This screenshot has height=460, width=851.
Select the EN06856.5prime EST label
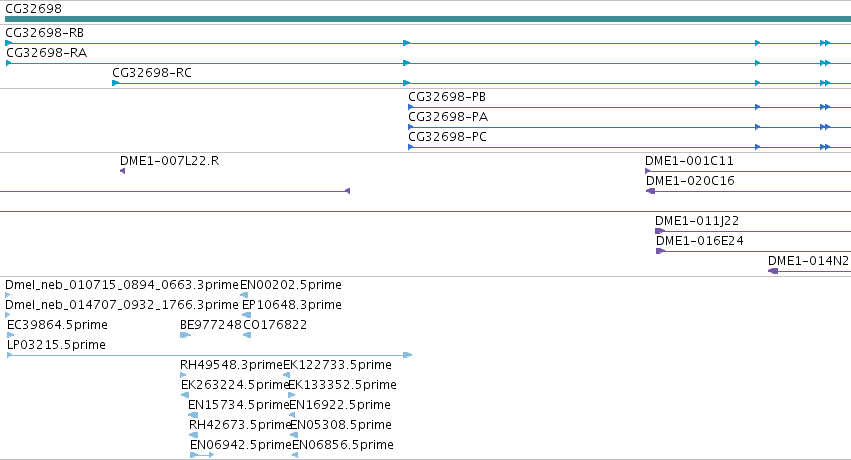[x=343, y=445]
